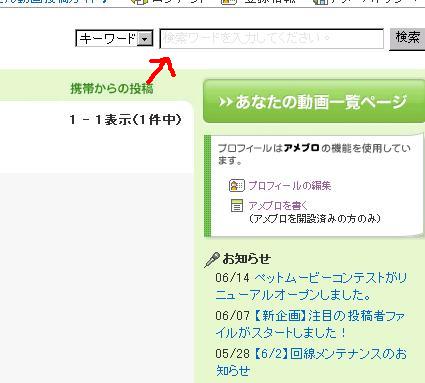
Task: Click the notepad icon beside アメブロを書く
Action: pyautogui.click(x=237, y=206)
